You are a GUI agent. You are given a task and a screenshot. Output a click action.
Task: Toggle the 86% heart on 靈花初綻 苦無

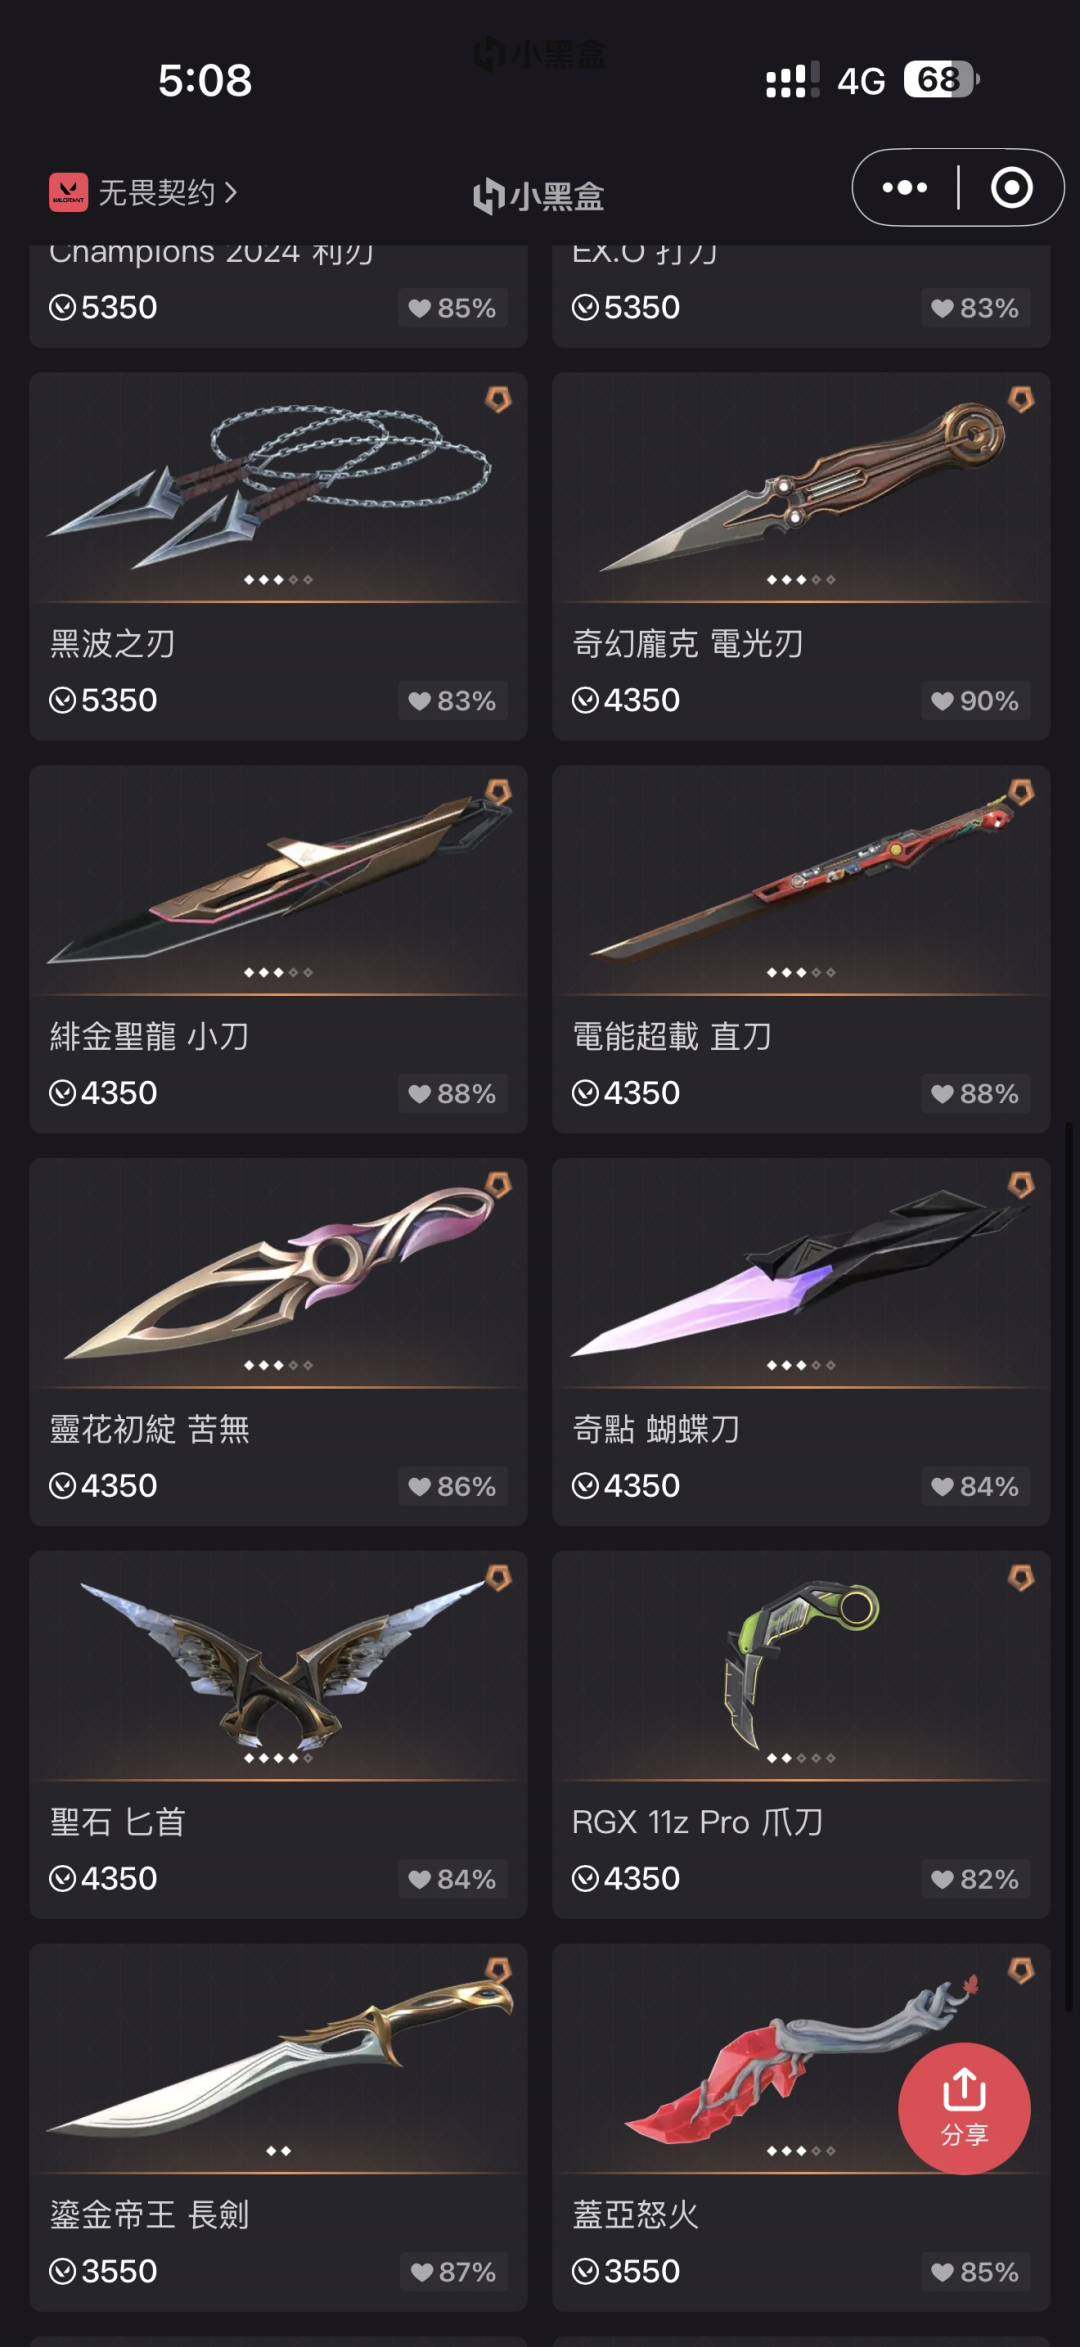click(452, 1487)
